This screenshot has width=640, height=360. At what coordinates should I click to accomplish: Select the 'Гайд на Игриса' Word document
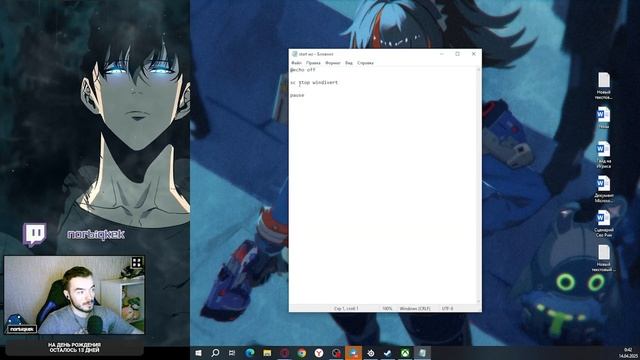pyautogui.click(x=604, y=154)
